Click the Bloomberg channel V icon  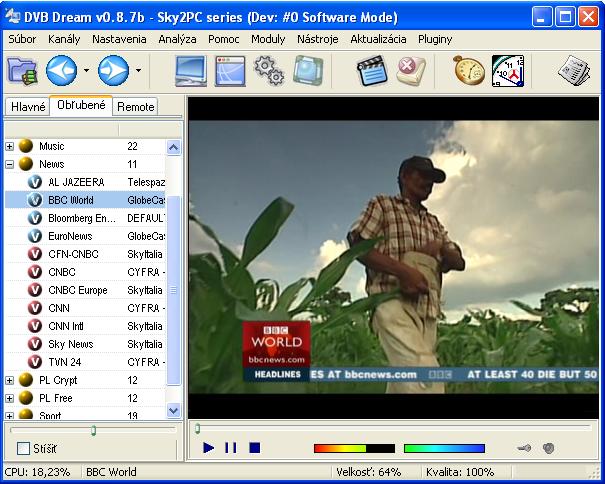point(35,218)
